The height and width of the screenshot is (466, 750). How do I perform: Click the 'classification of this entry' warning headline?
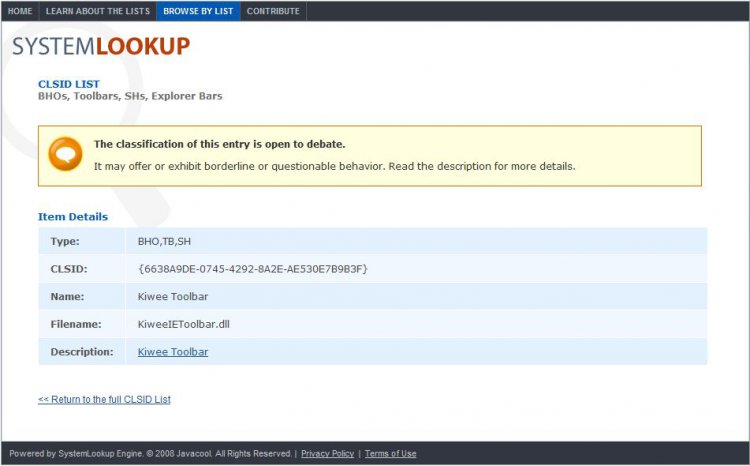click(220, 144)
